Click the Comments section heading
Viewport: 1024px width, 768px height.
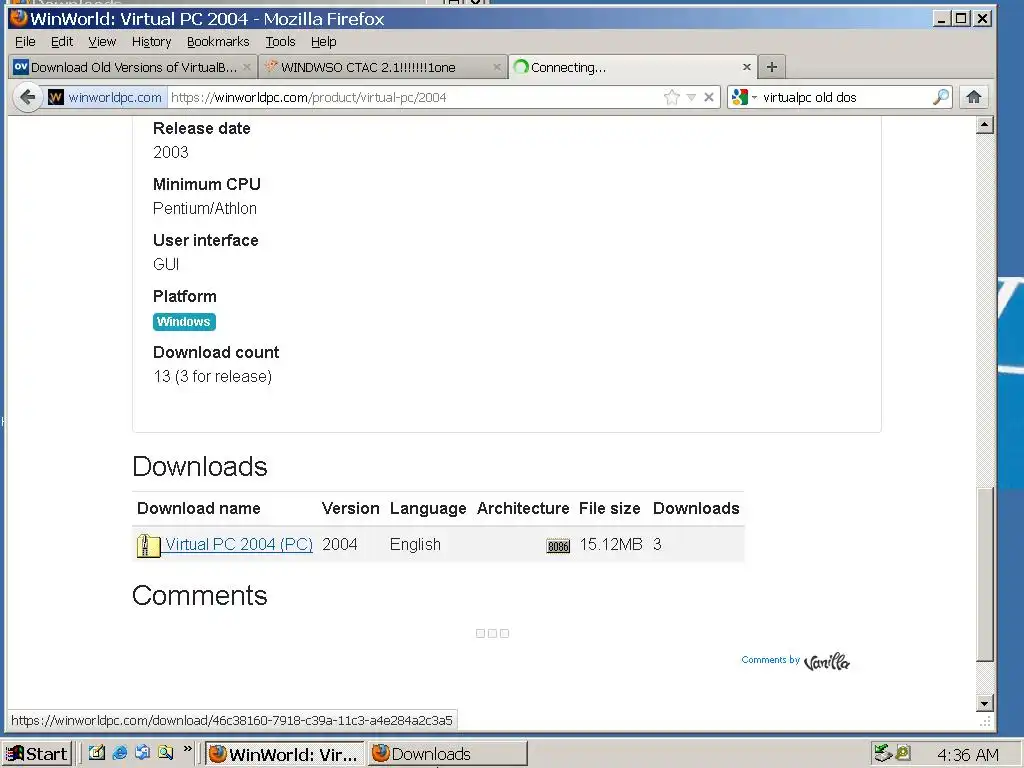[x=200, y=596]
